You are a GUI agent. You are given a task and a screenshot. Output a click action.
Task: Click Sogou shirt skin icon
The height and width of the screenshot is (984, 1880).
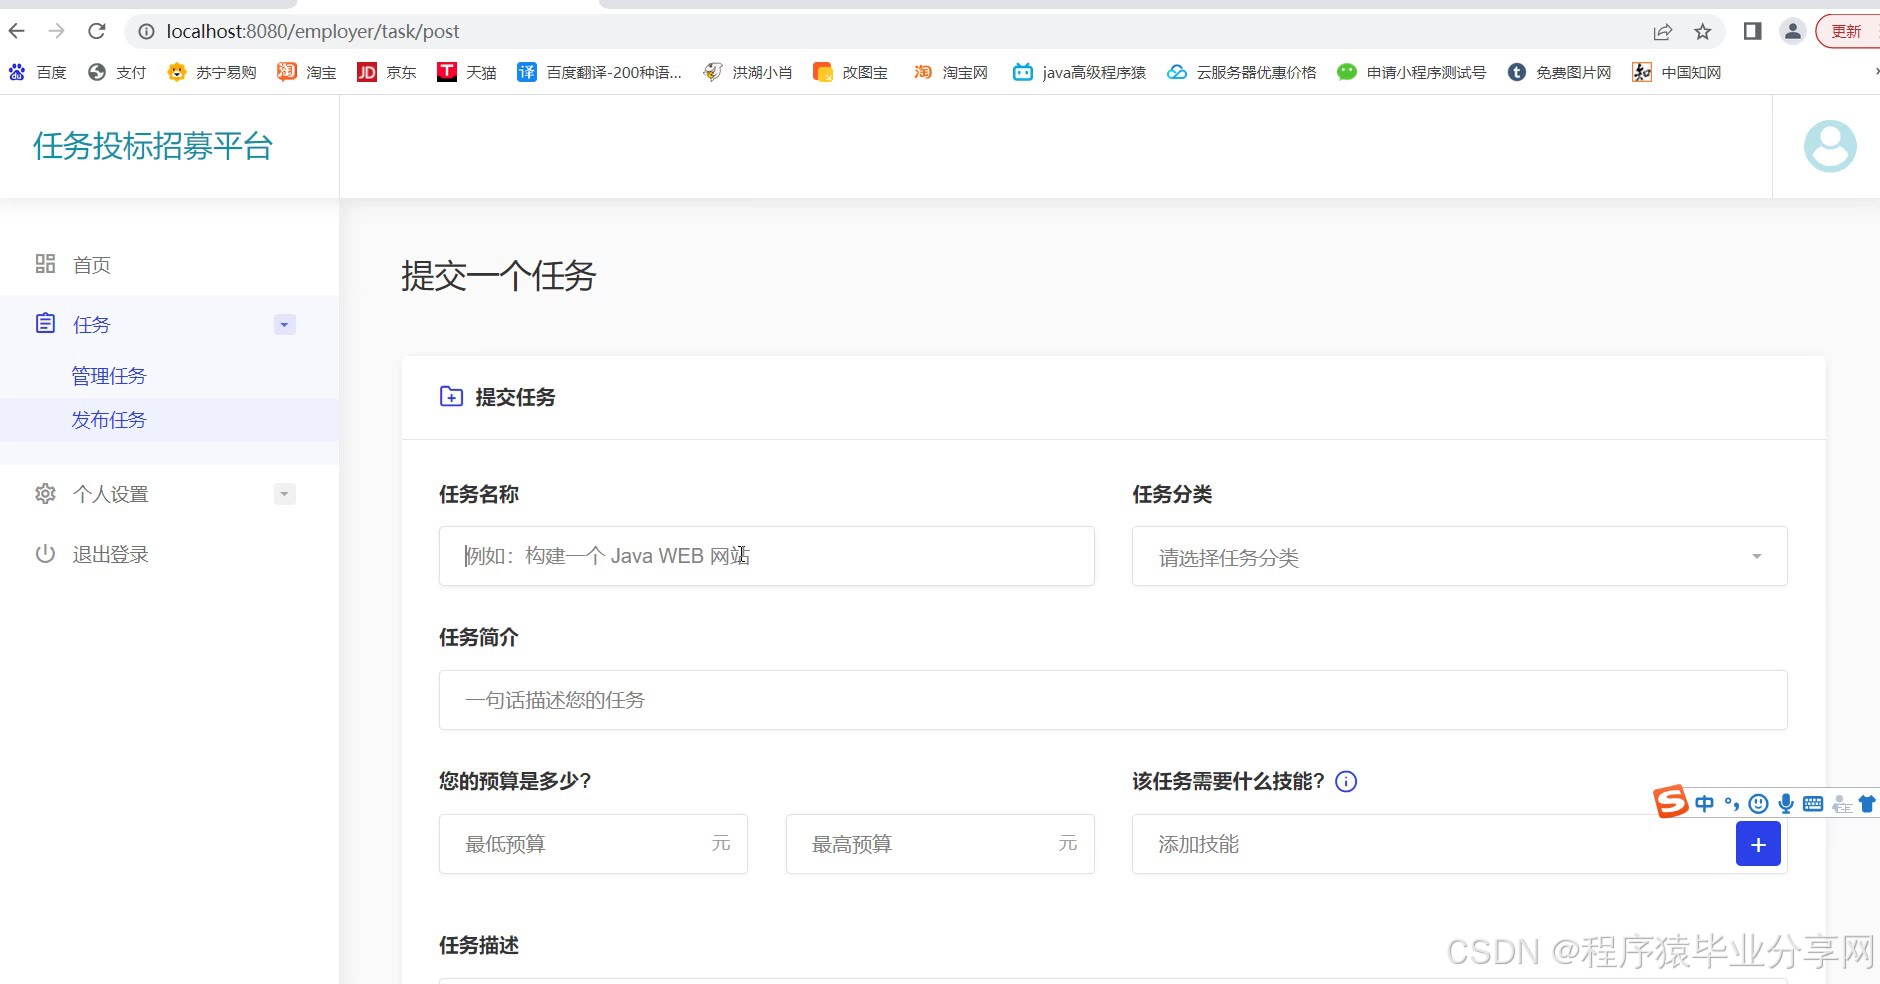[x=1867, y=804]
